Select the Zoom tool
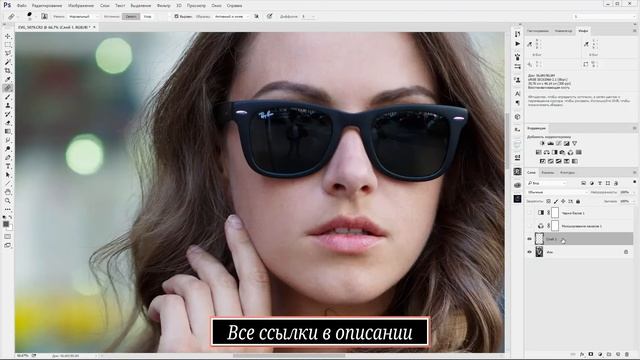This screenshot has height=360, width=640. click(8, 201)
